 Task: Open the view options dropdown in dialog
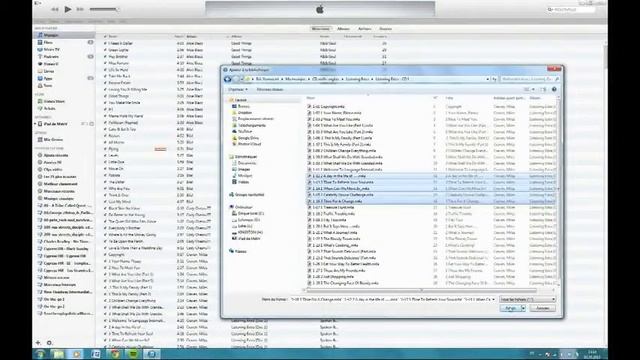coord(533,89)
